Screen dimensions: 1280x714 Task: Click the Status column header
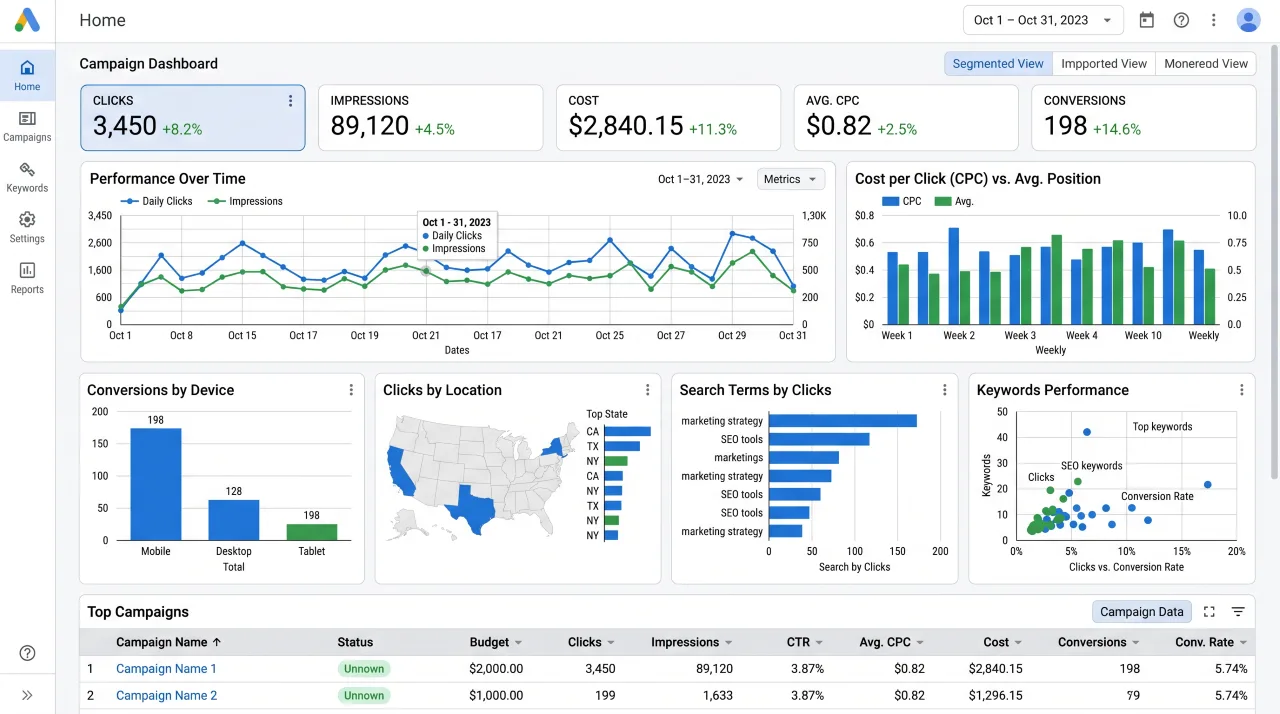[355, 642]
